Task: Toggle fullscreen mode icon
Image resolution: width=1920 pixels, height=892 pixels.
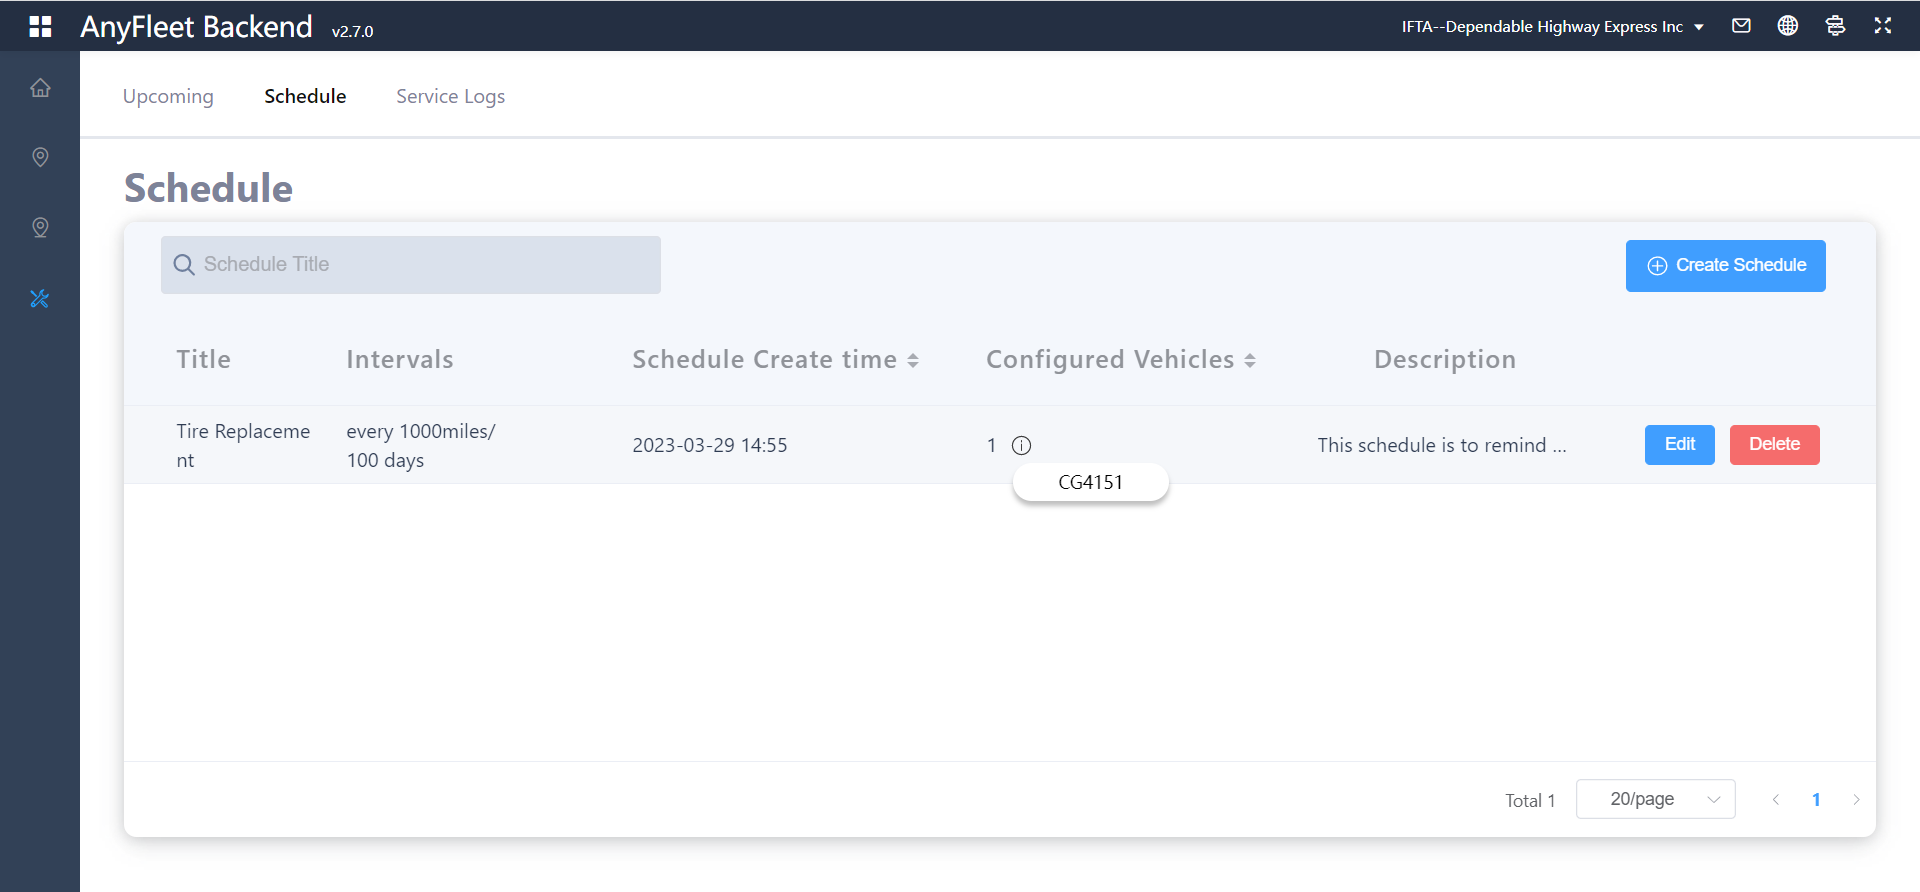Action: (1883, 26)
